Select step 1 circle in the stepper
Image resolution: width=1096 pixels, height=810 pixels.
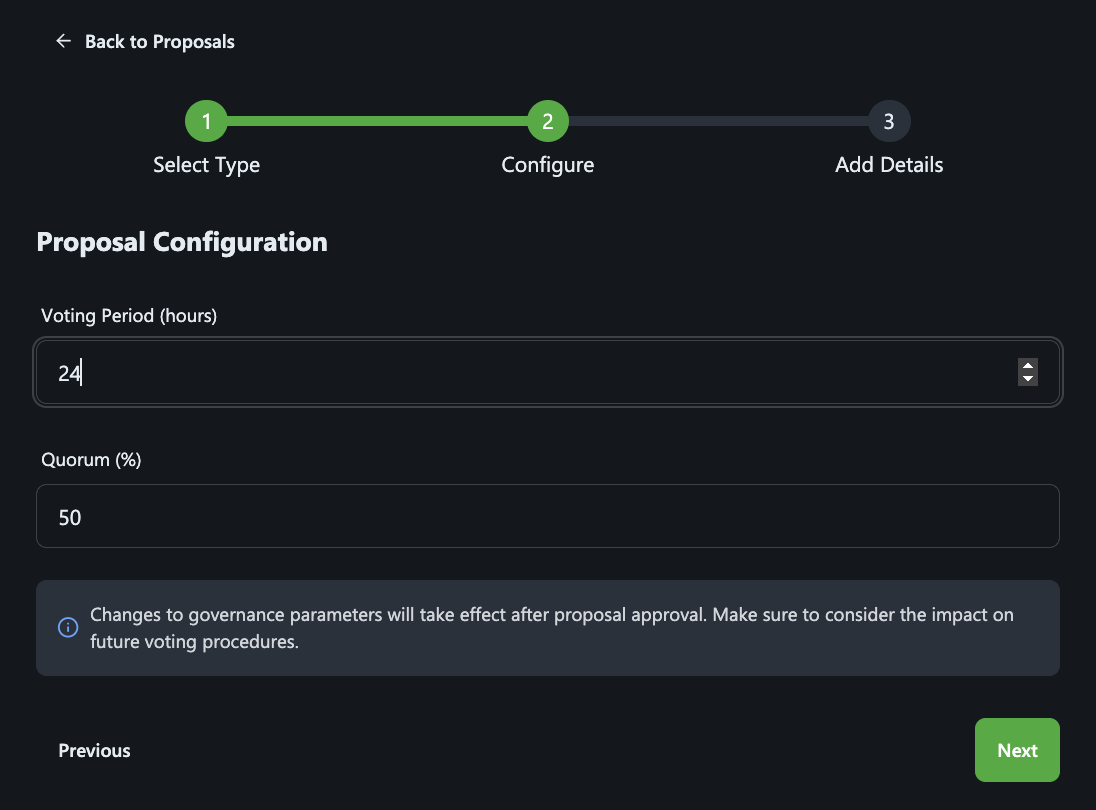(206, 122)
